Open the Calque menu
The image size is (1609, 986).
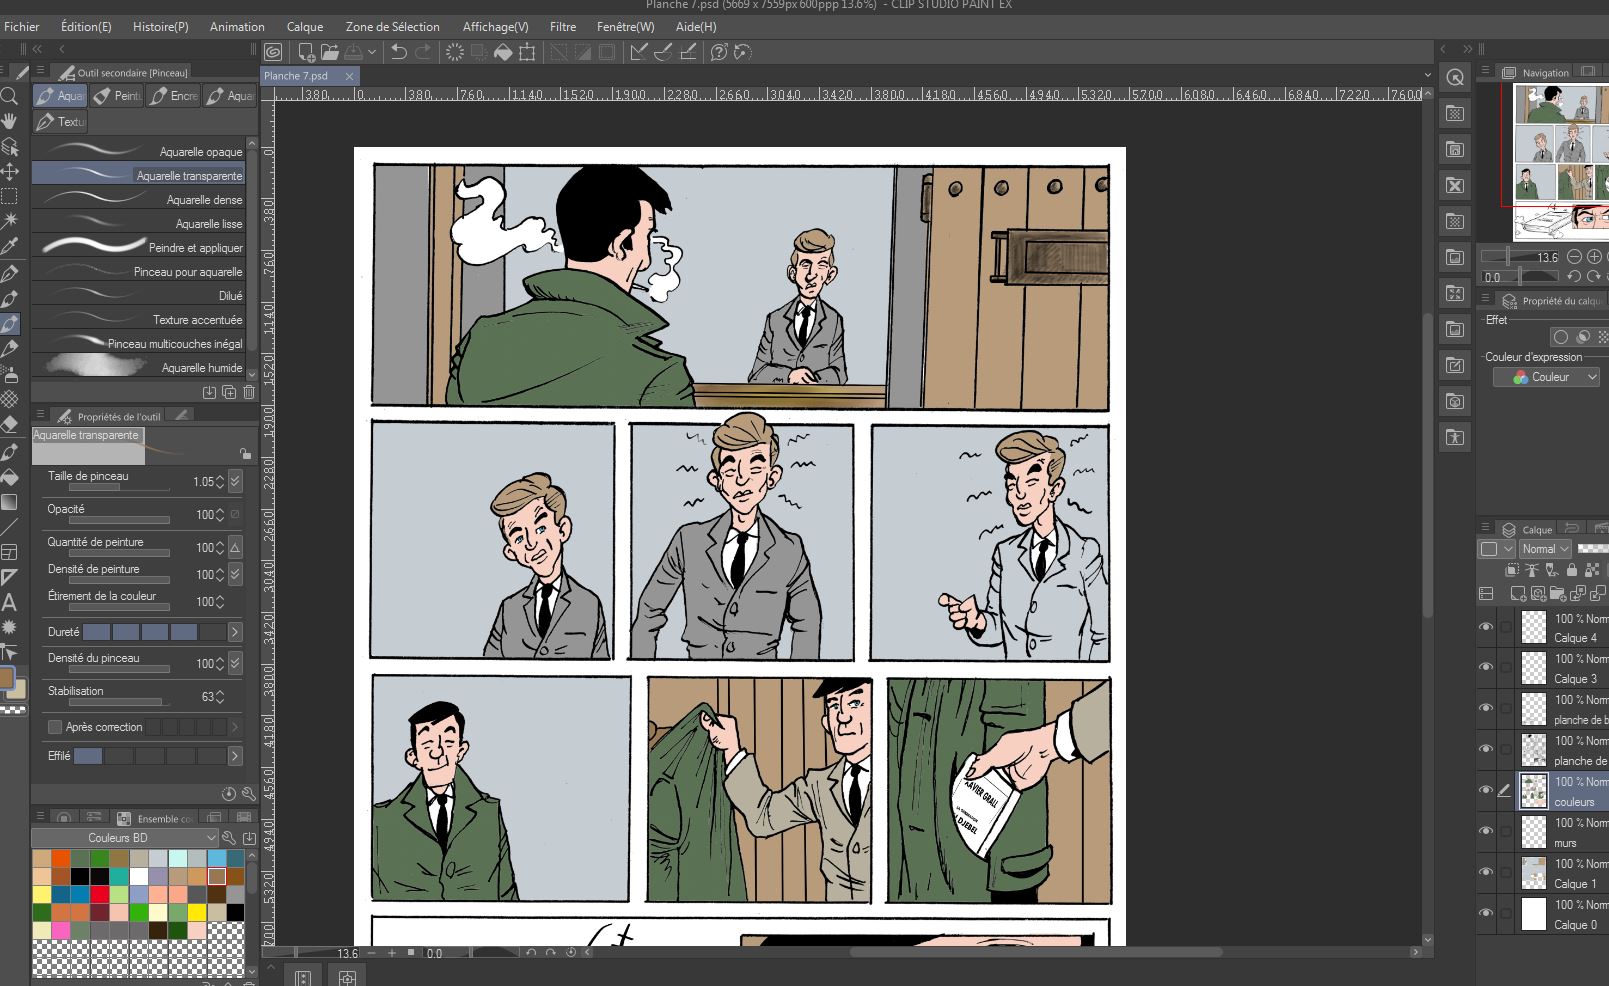[304, 27]
